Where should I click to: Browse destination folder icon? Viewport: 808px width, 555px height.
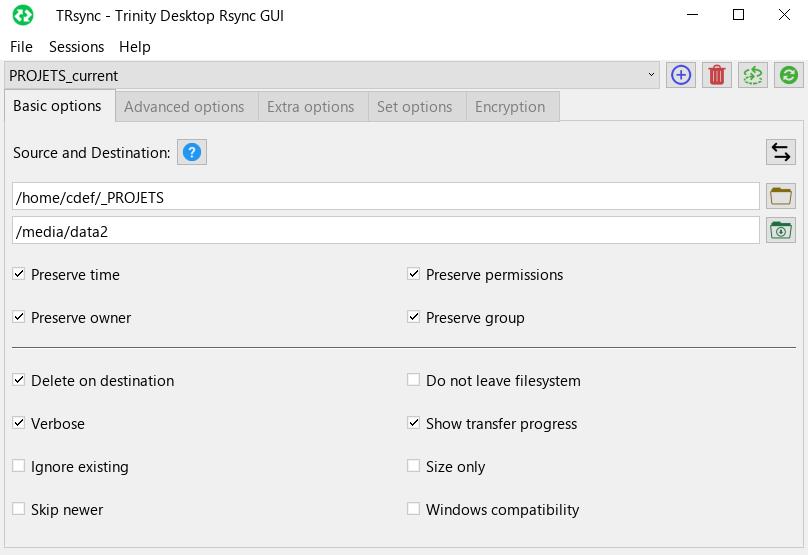[x=781, y=230]
